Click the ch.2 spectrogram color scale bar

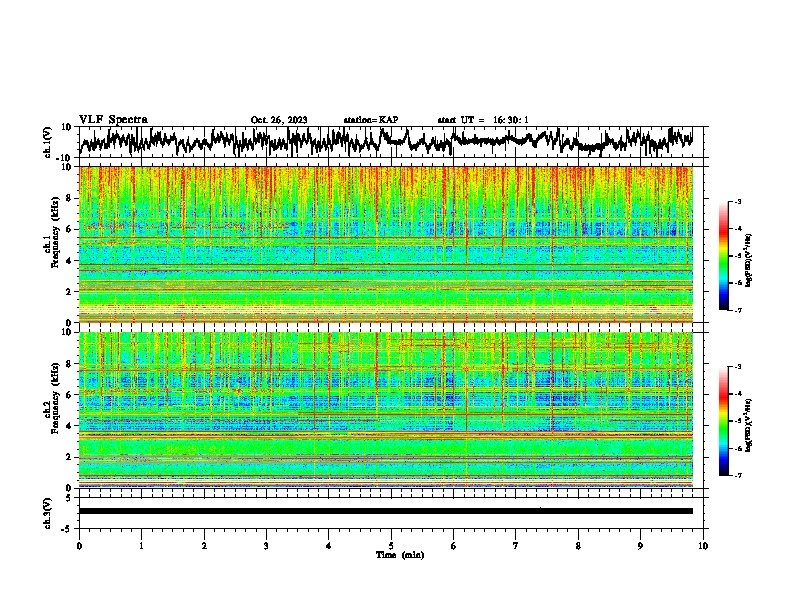coord(724,421)
